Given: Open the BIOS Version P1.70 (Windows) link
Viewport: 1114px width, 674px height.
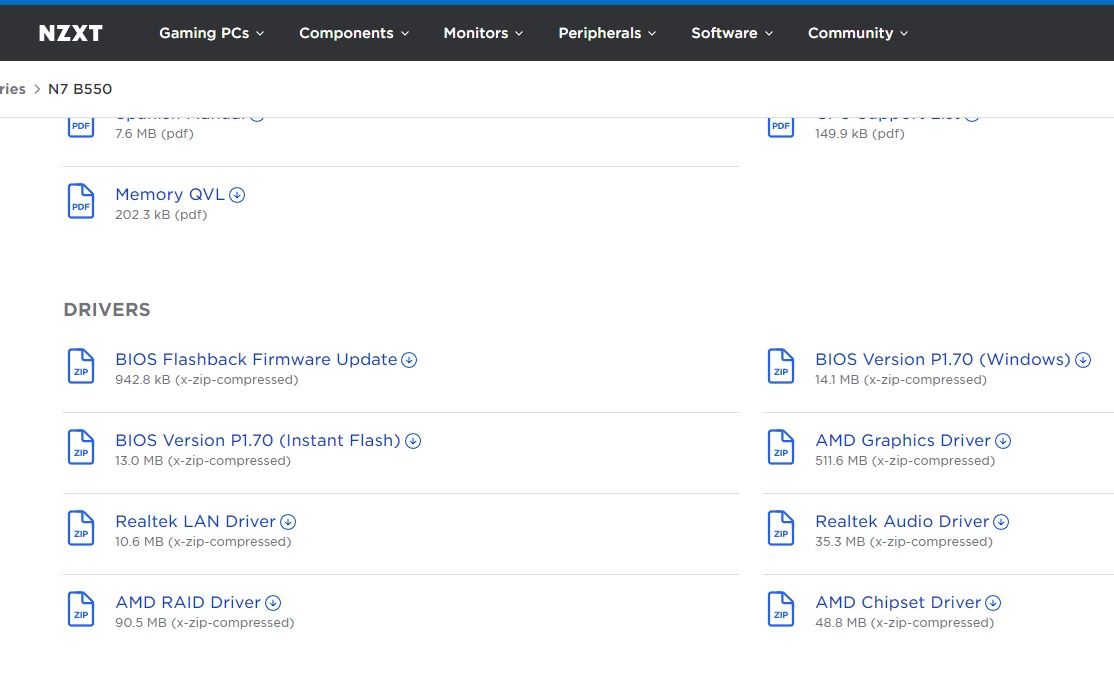Looking at the screenshot, I should coord(943,359).
